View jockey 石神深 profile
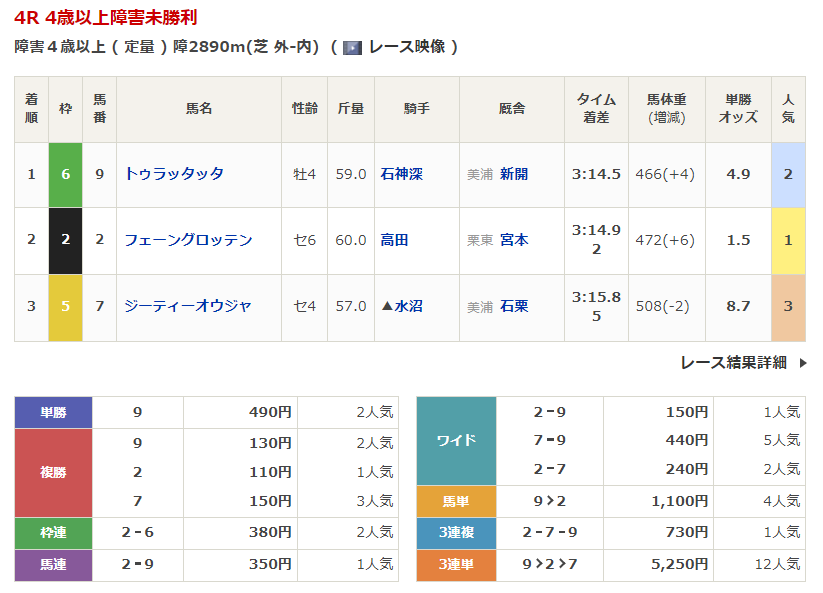 (x=402, y=174)
